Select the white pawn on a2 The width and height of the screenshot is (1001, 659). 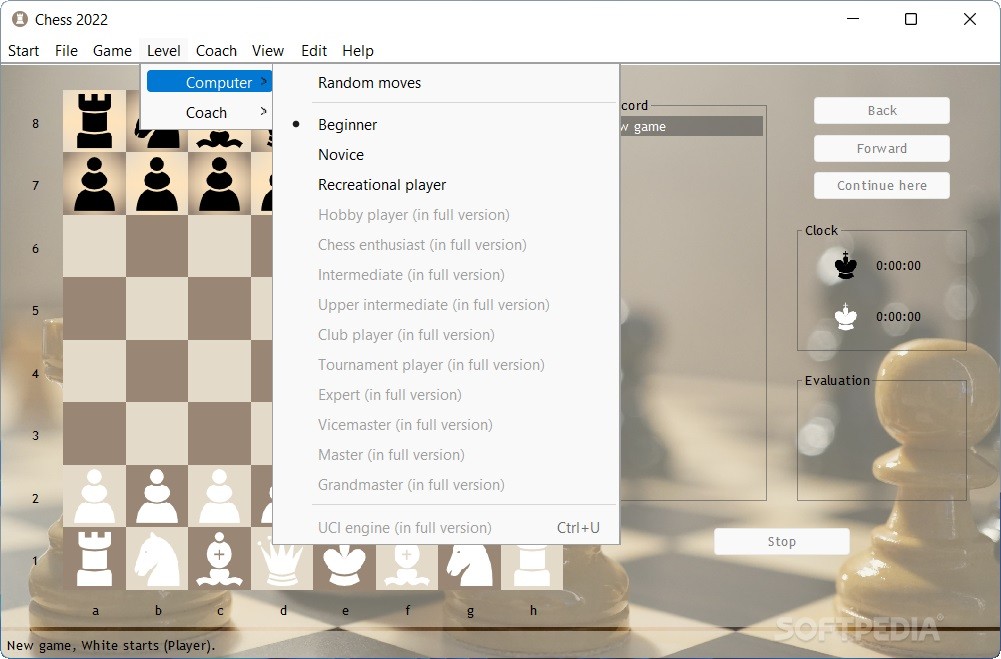click(x=94, y=496)
